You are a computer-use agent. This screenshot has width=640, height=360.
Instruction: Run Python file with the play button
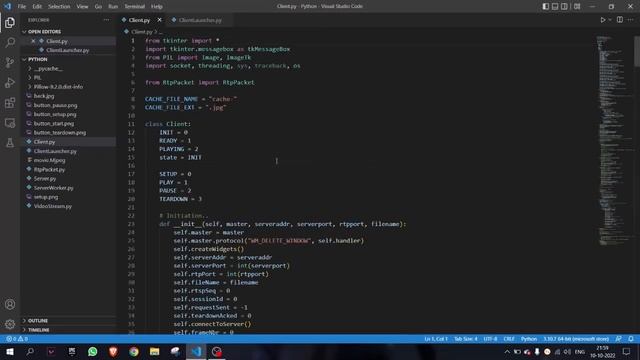(x=602, y=20)
